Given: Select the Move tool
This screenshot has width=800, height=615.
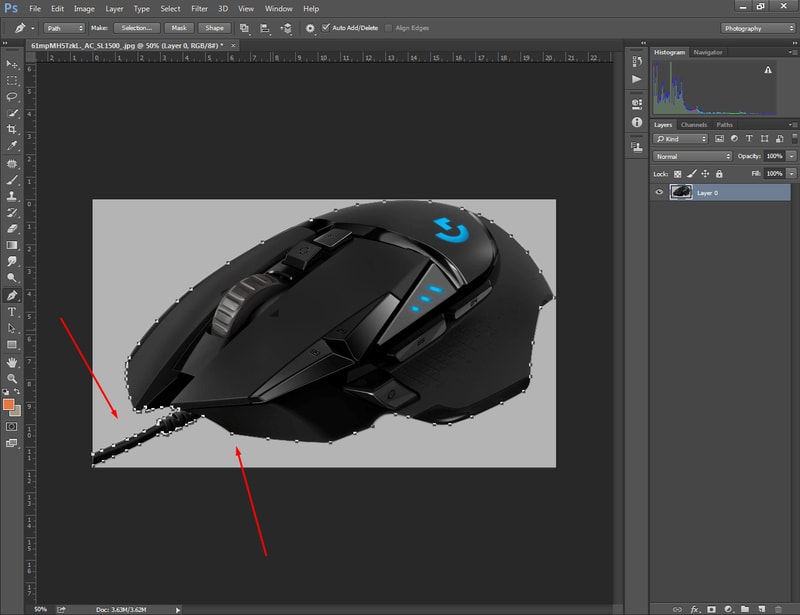Looking at the screenshot, I should [11, 64].
